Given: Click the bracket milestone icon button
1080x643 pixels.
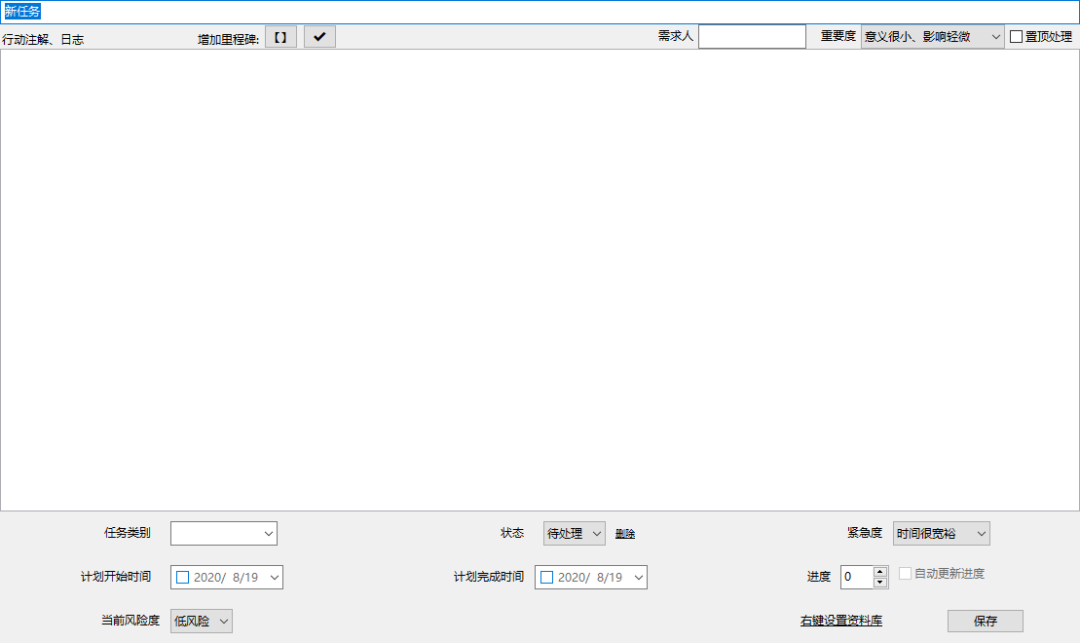Looking at the screenshot, I should 280,37.
